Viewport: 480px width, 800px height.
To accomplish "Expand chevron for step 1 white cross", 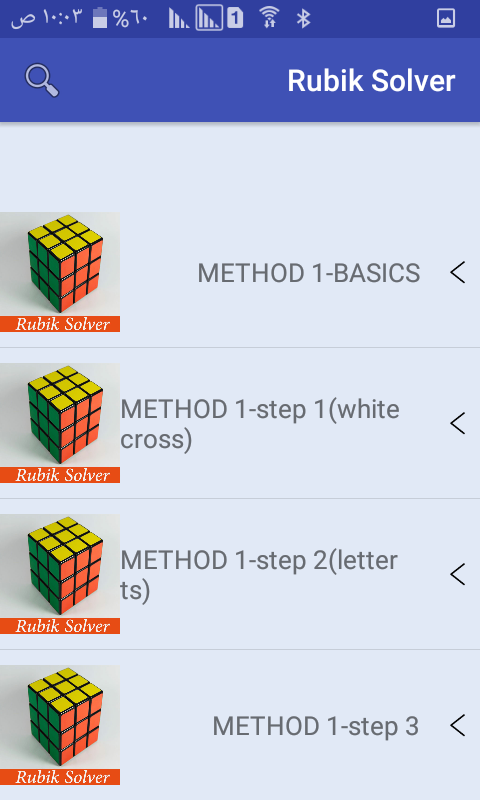I will (458, 423).
